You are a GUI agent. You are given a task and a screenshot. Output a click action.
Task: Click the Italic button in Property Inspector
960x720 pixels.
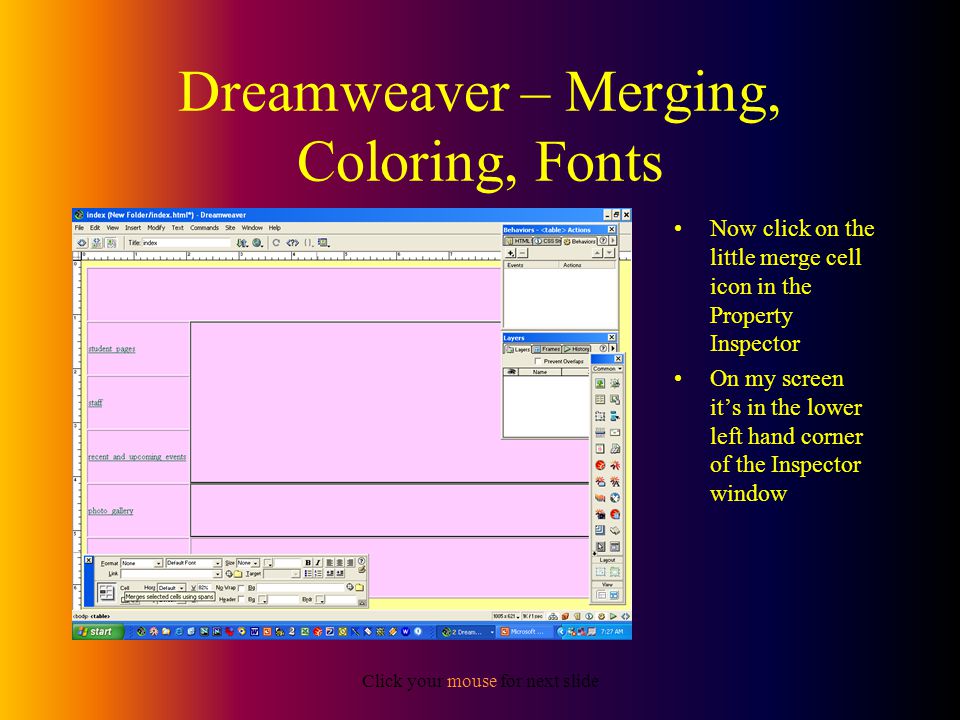tap(318, 563)
